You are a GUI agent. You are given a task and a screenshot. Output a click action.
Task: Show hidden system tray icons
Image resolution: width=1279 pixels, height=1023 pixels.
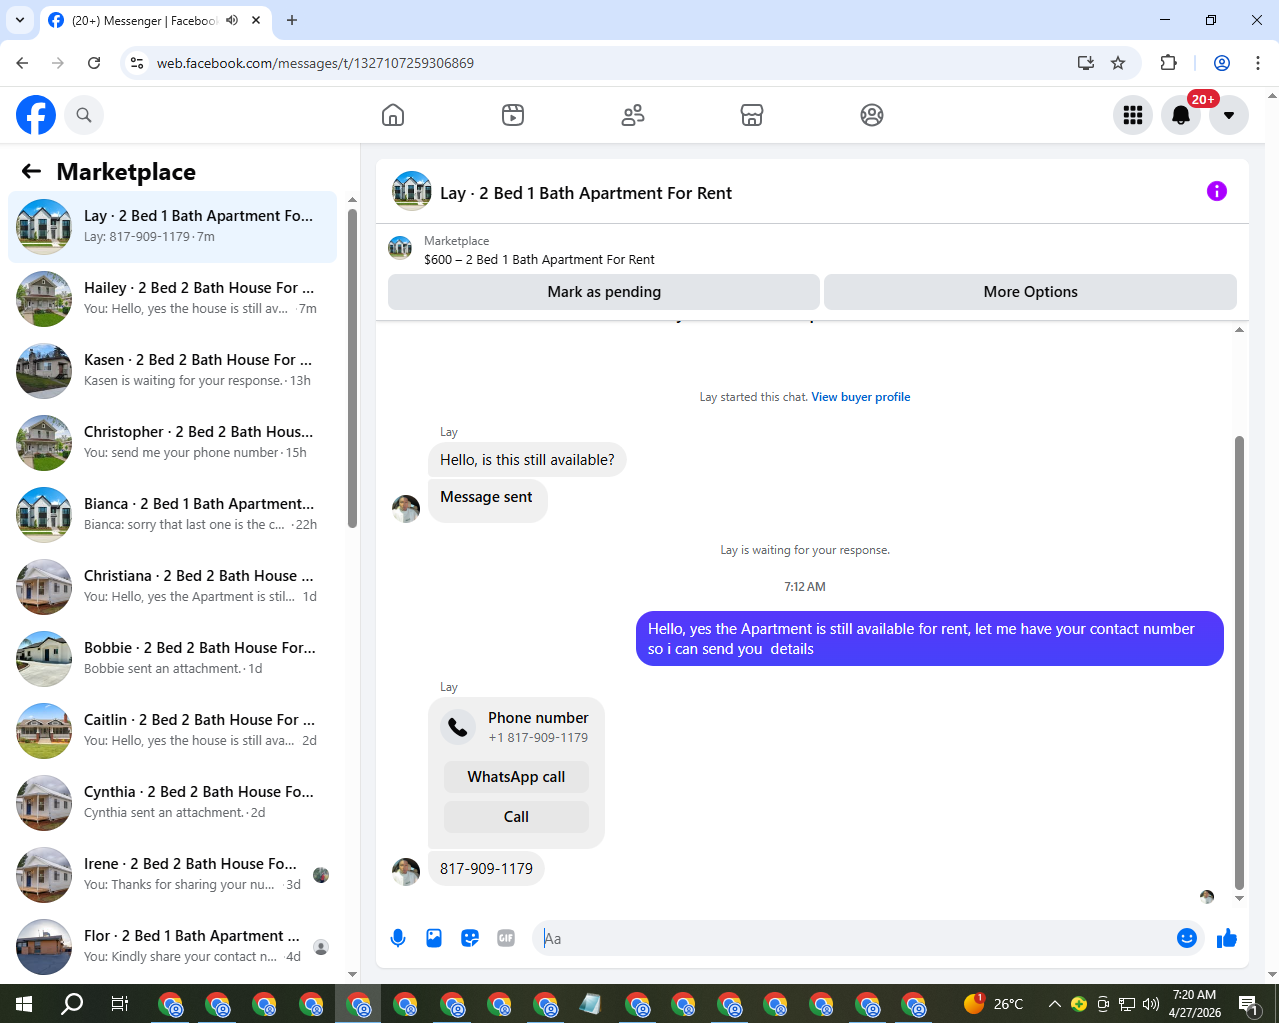point(1054,1003)
